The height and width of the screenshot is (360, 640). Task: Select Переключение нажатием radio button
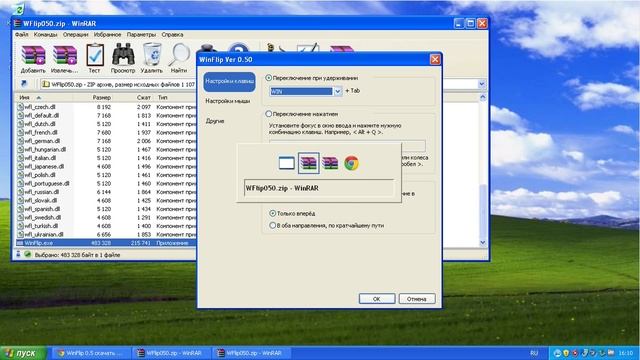coord(269,114)
